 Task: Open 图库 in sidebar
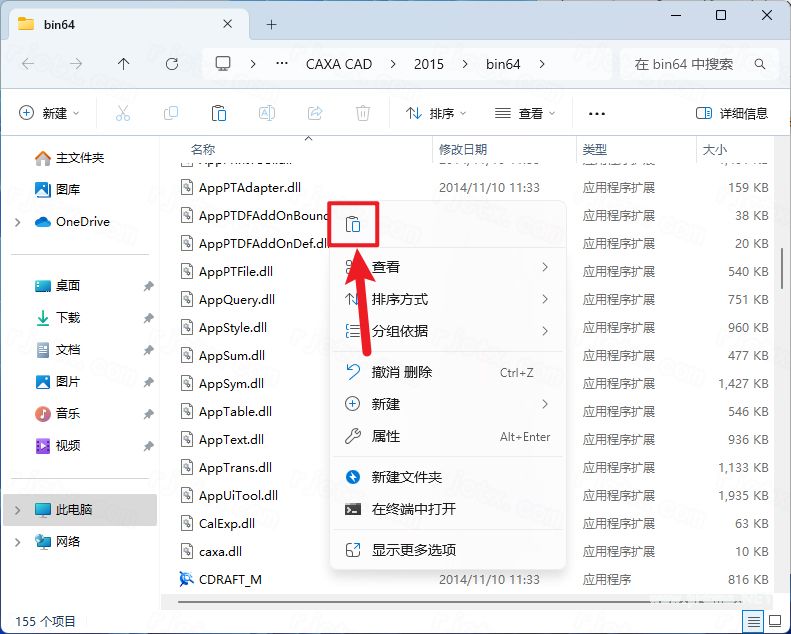coord(58,190)
